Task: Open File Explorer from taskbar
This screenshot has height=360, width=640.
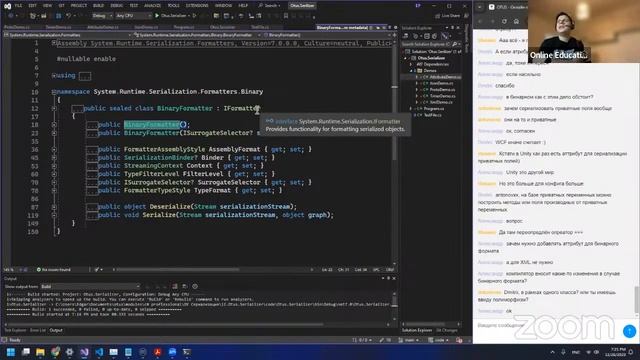Action: [40, 352]
